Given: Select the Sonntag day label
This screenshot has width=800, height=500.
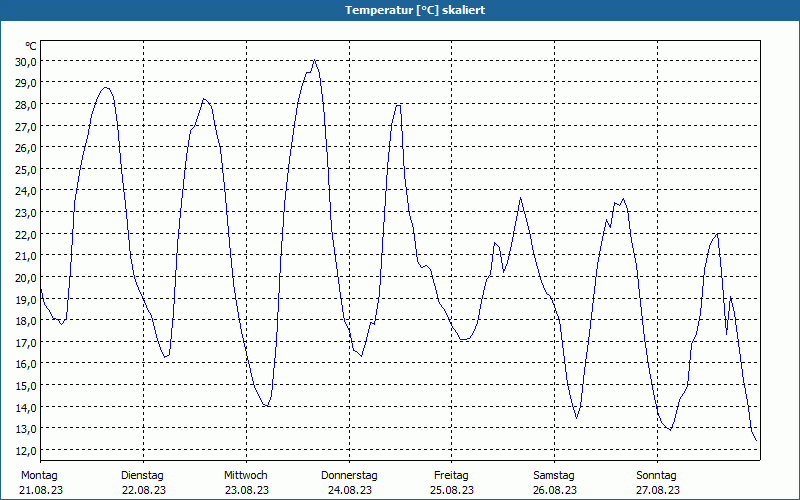Looking at the screenshot, I should (x=656, y=475).
